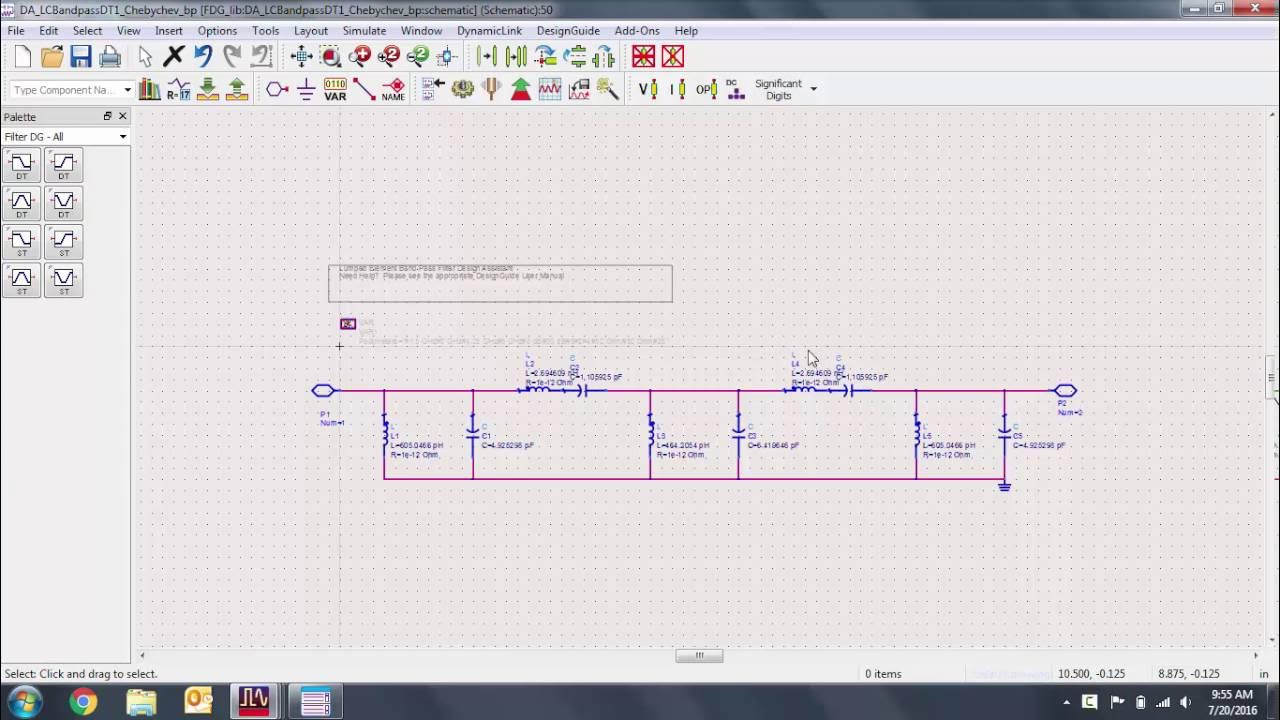Viewport: 1280px width, 720px height.
Task: Annotate voltages with the V icon
Action: click(647, 89)
